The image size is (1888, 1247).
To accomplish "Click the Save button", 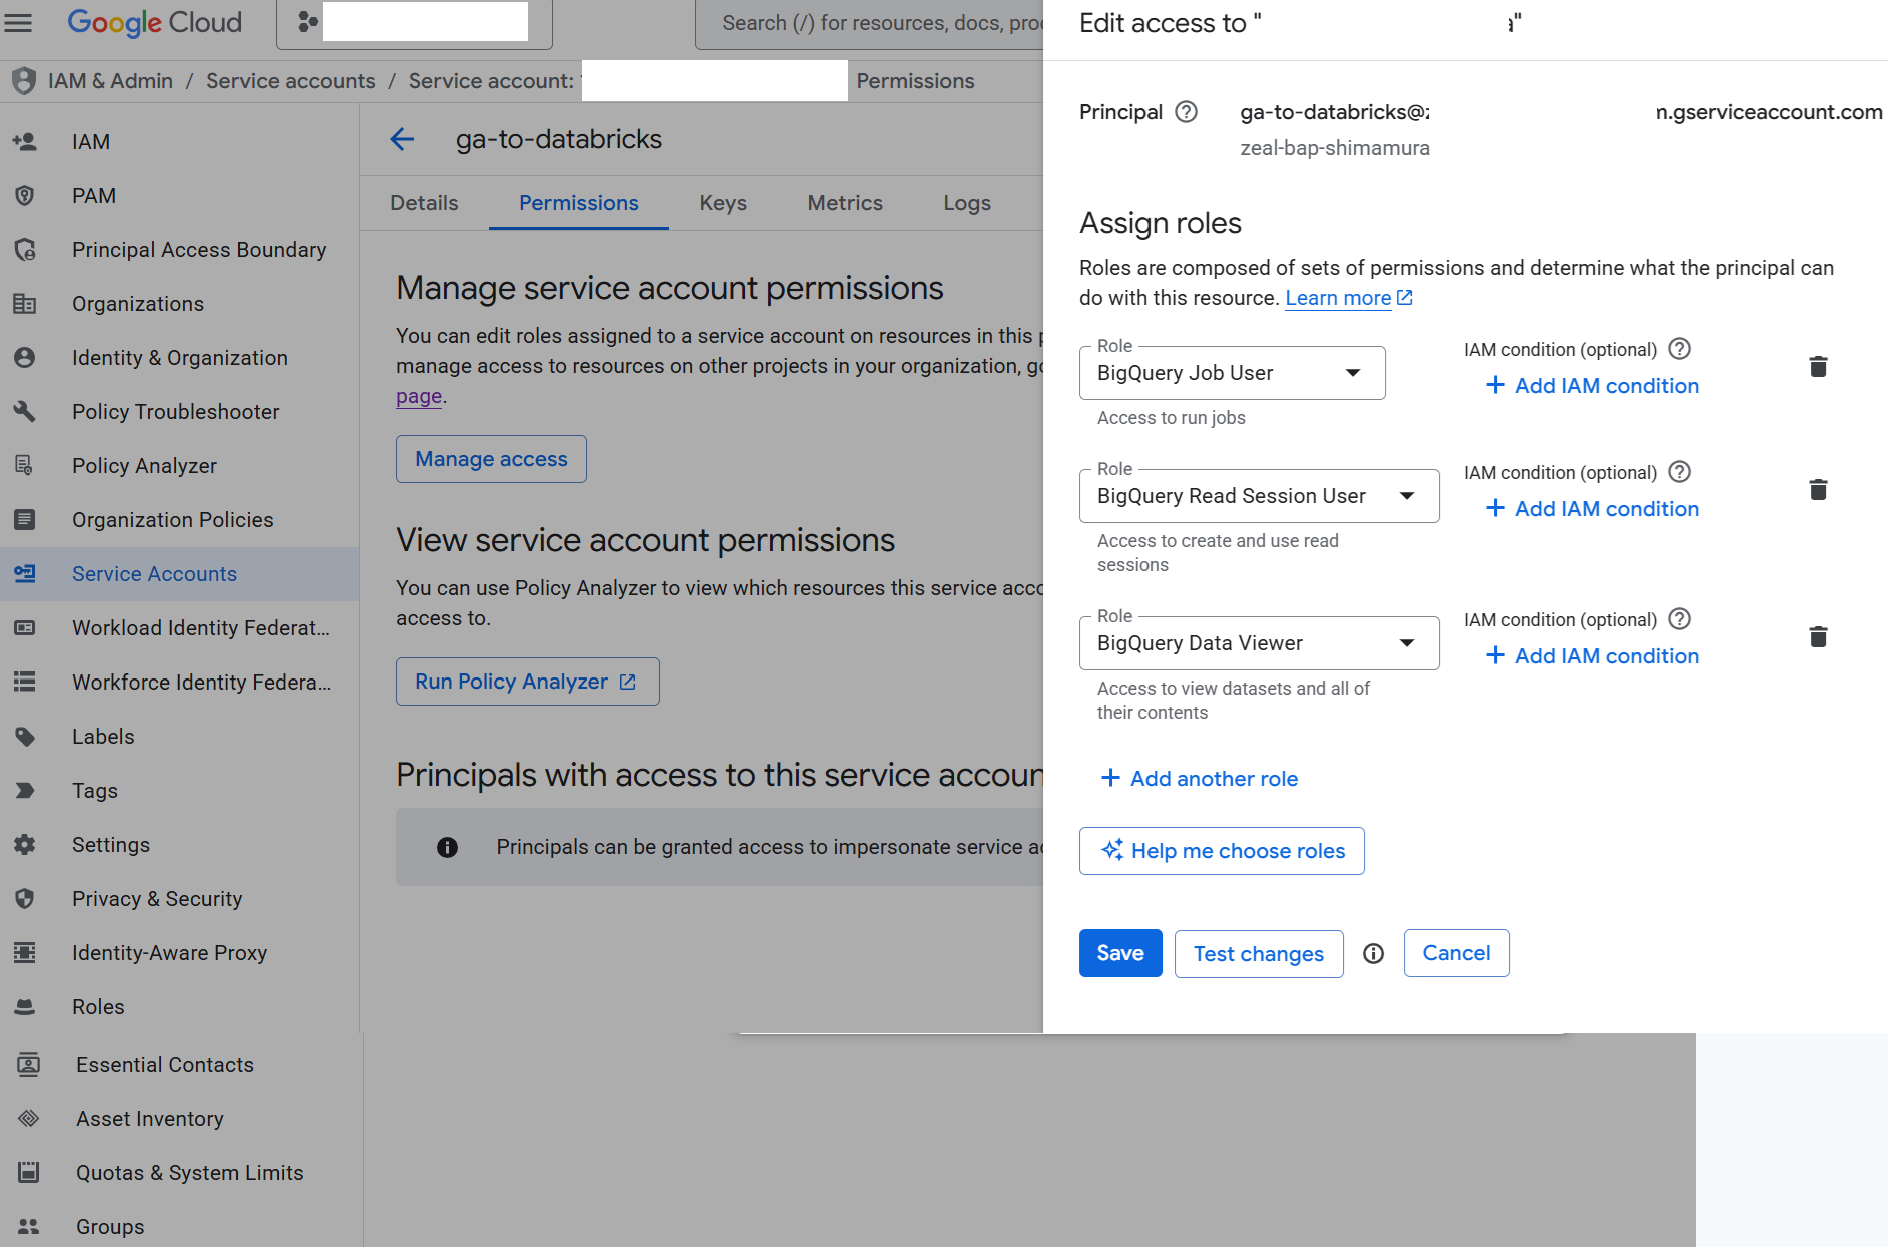I will 1120,953.
